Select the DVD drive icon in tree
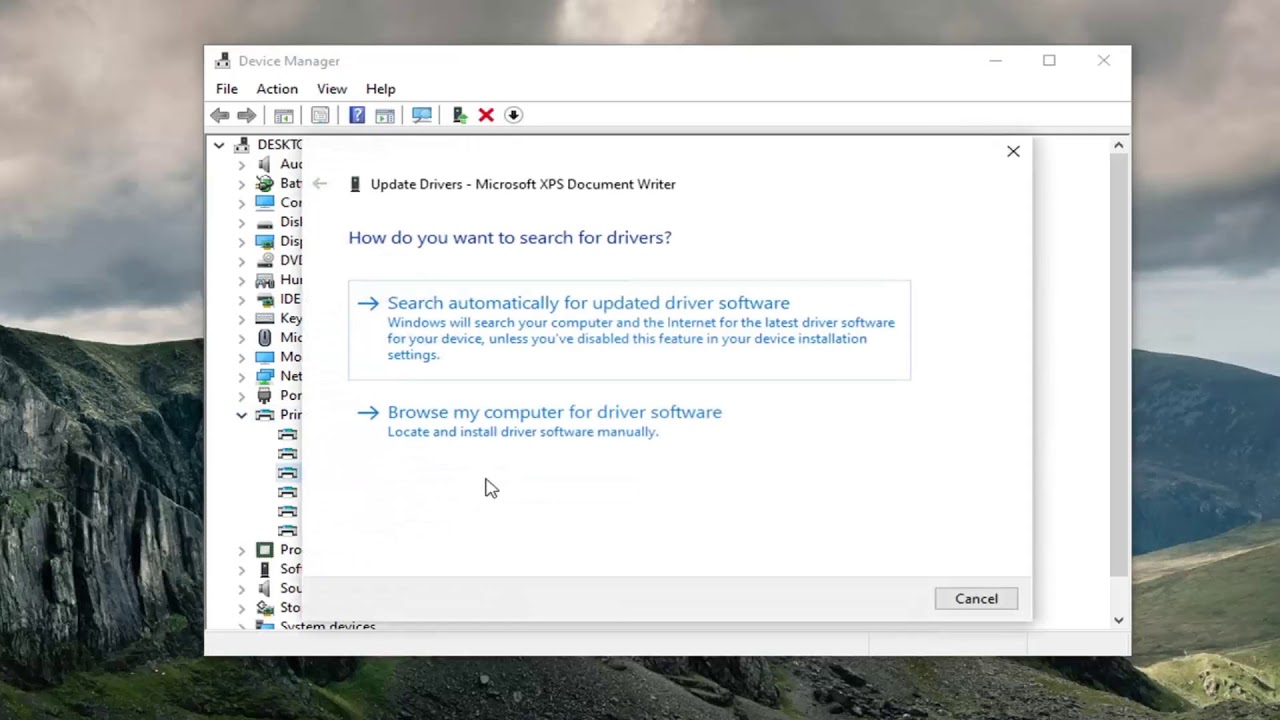The height and width of the screenshot is (720, 1280). 265,260
